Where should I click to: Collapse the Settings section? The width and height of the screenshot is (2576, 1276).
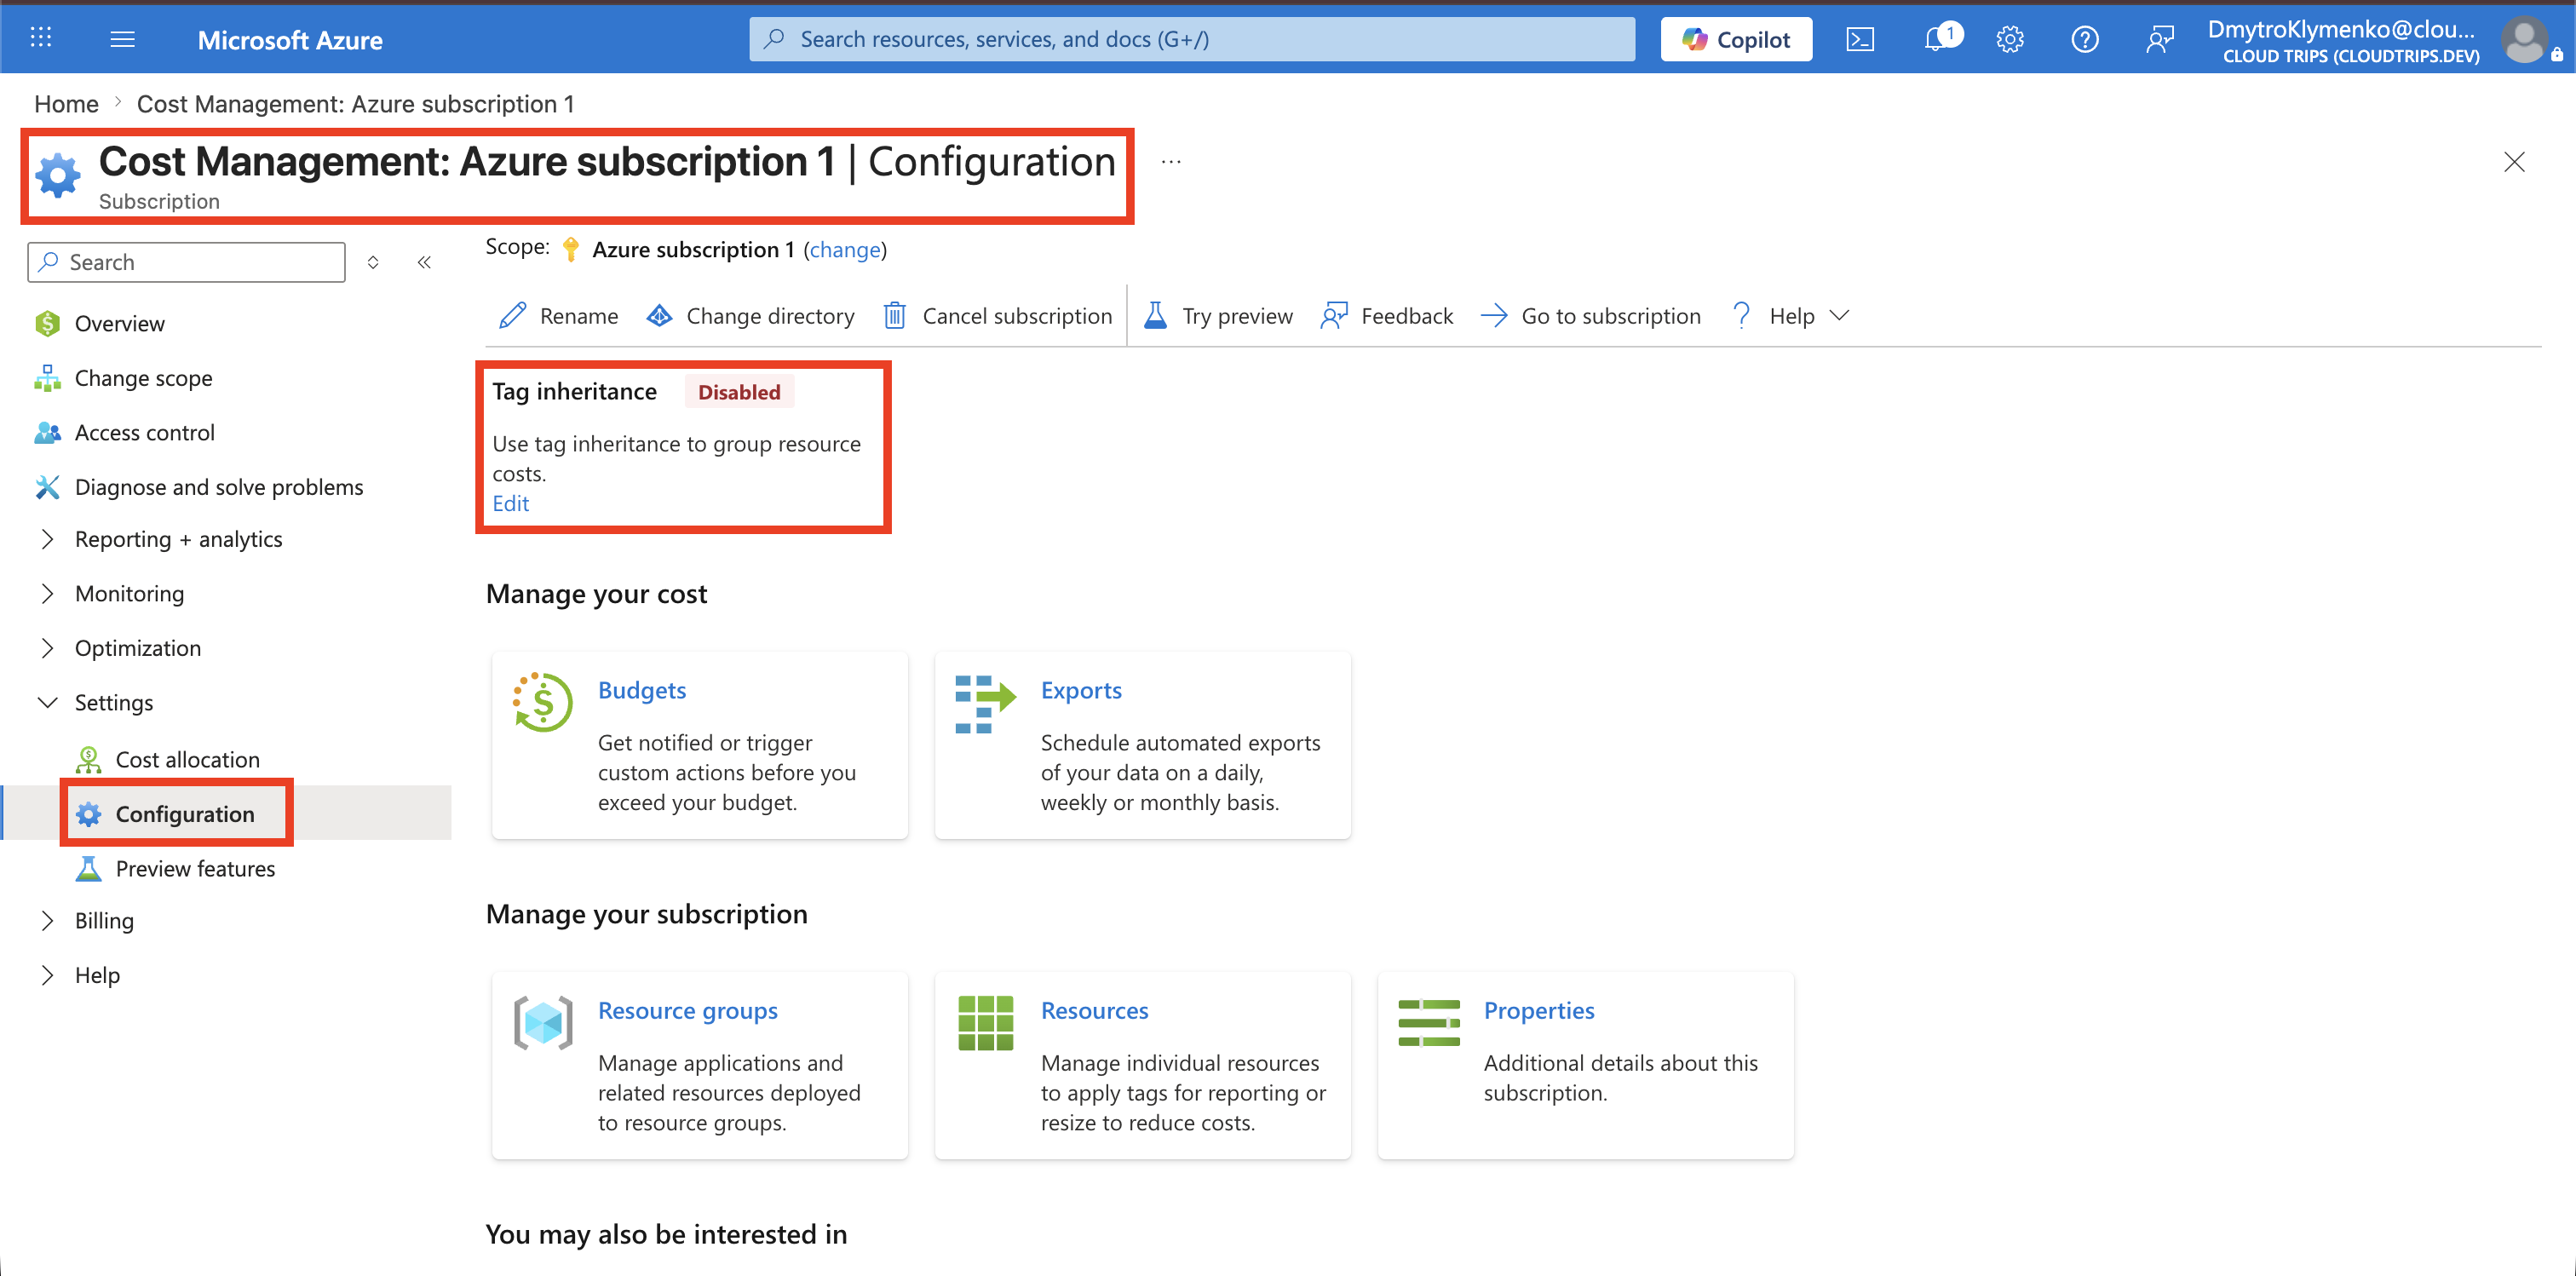pyautogui.click(x=114, y=703)
